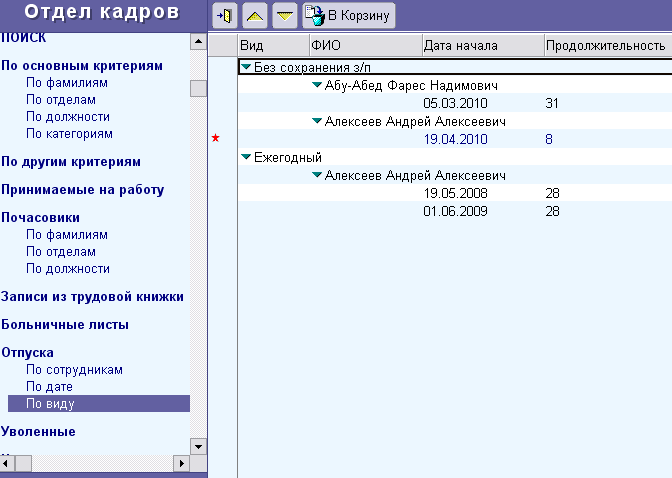Collapse 'Алексеев Андрей Алексеевич' under Без сохранения з/п

coord(317,121)
